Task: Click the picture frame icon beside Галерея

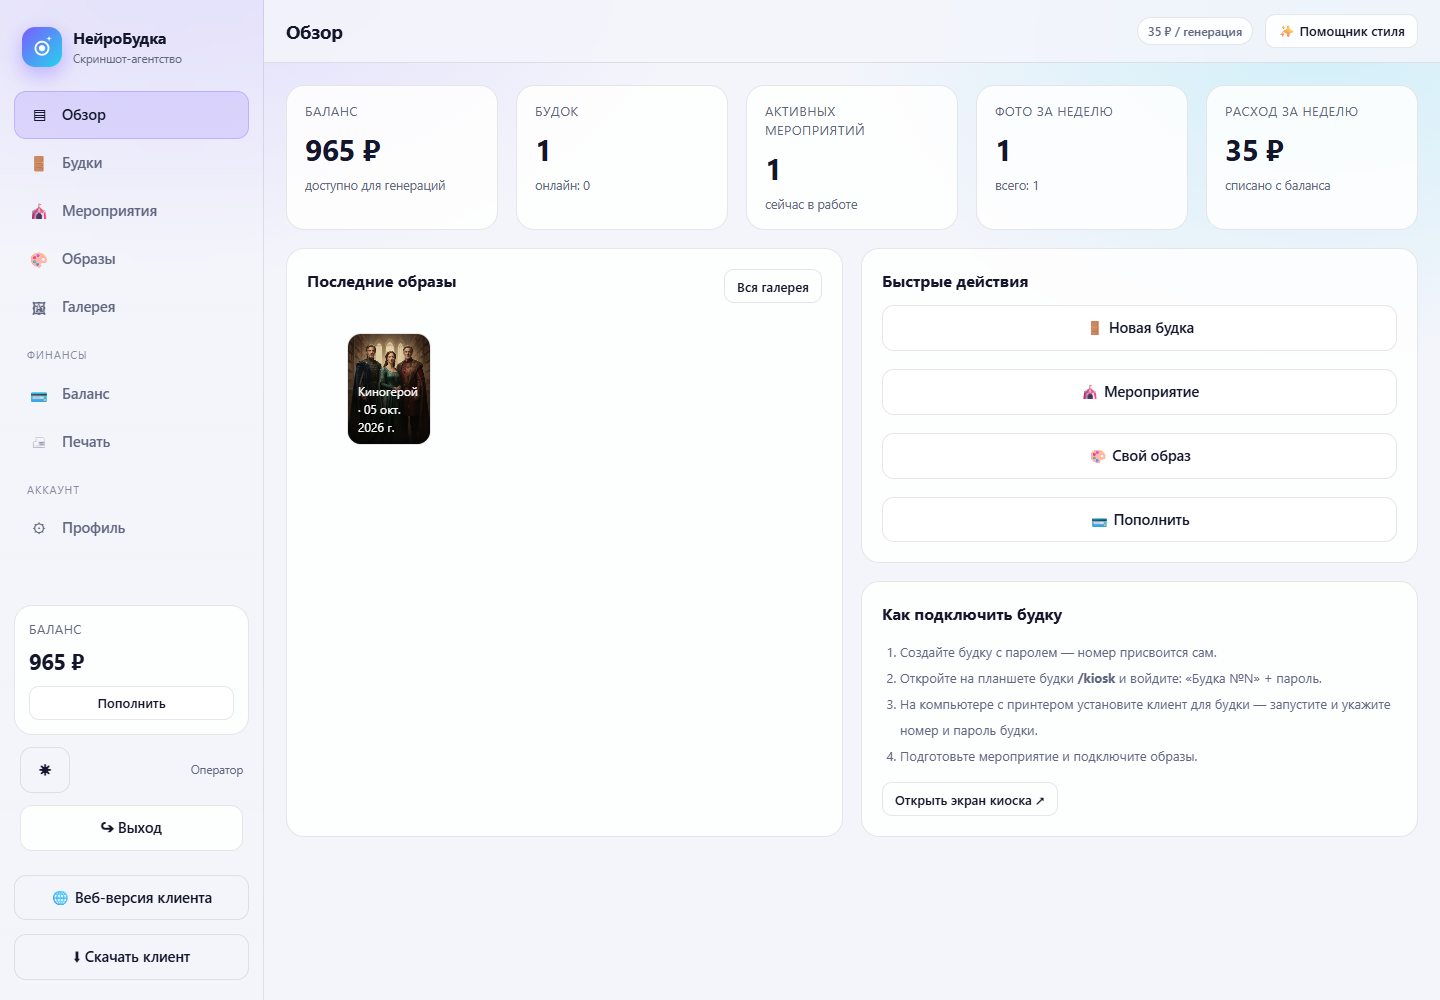Action: coord(39,307)
